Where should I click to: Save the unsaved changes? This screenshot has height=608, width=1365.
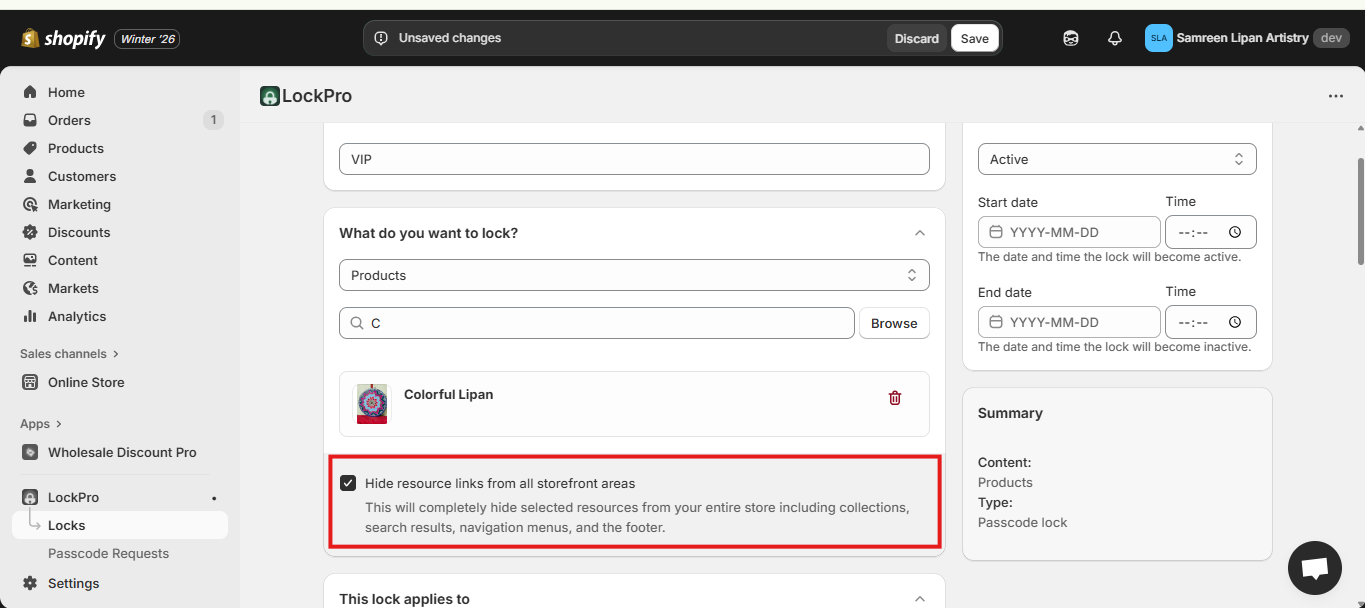point(974,38)
